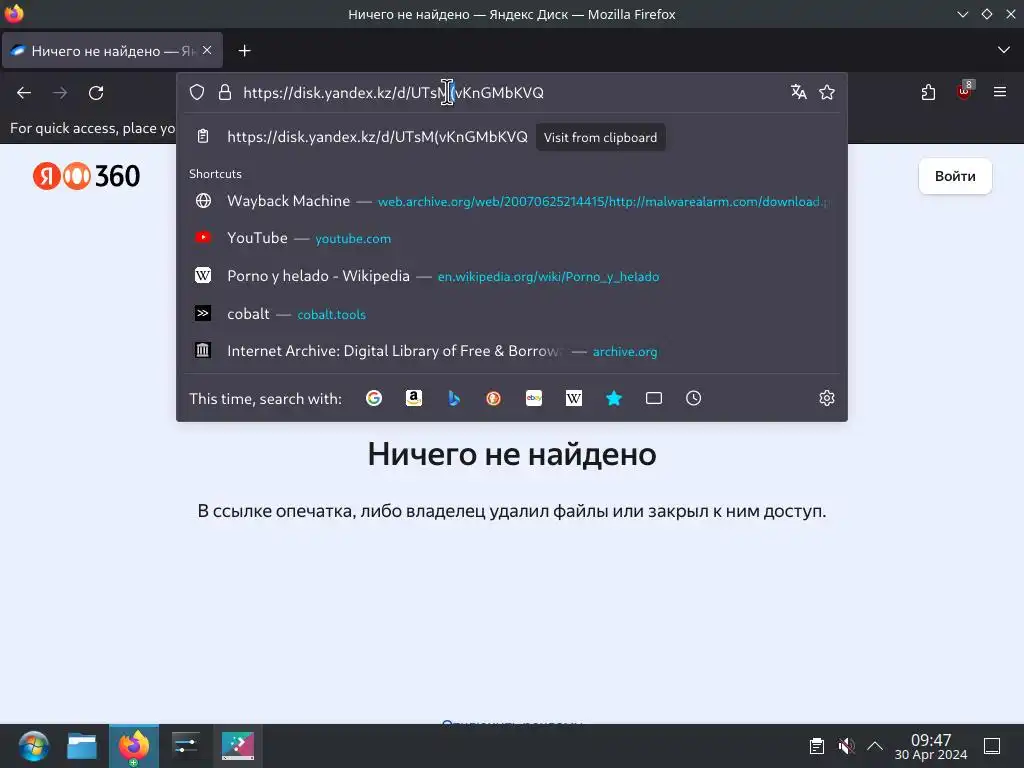
Task: Close the Яндекс Диск tab
Action: coord(207,50)
